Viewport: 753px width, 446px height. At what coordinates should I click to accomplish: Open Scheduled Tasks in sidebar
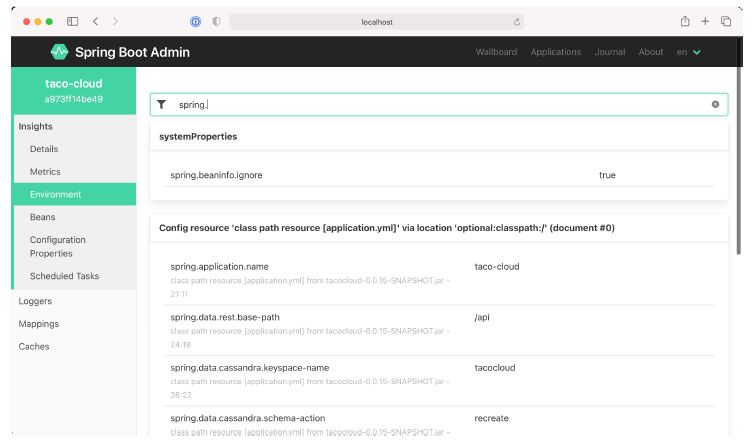point(64,276)
